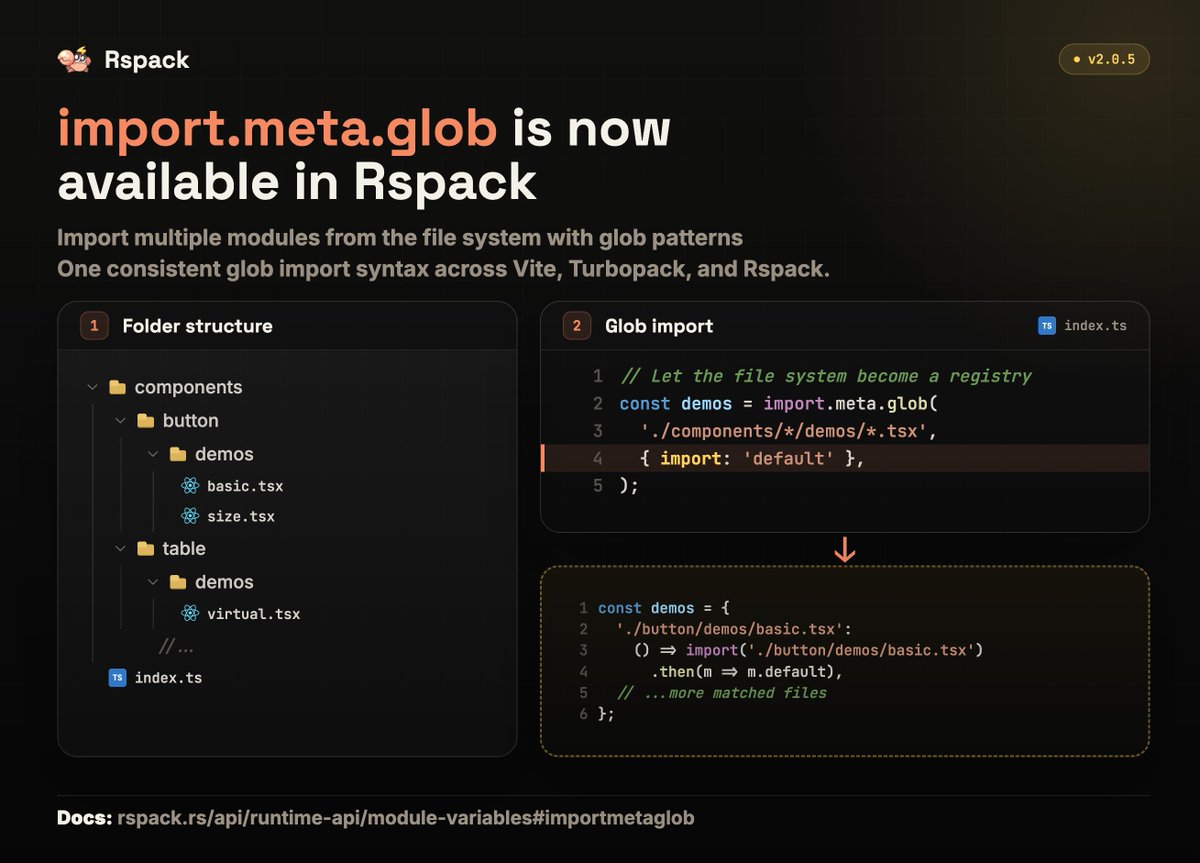
Task: Click the table folder icon
Action: pos(145,548)
